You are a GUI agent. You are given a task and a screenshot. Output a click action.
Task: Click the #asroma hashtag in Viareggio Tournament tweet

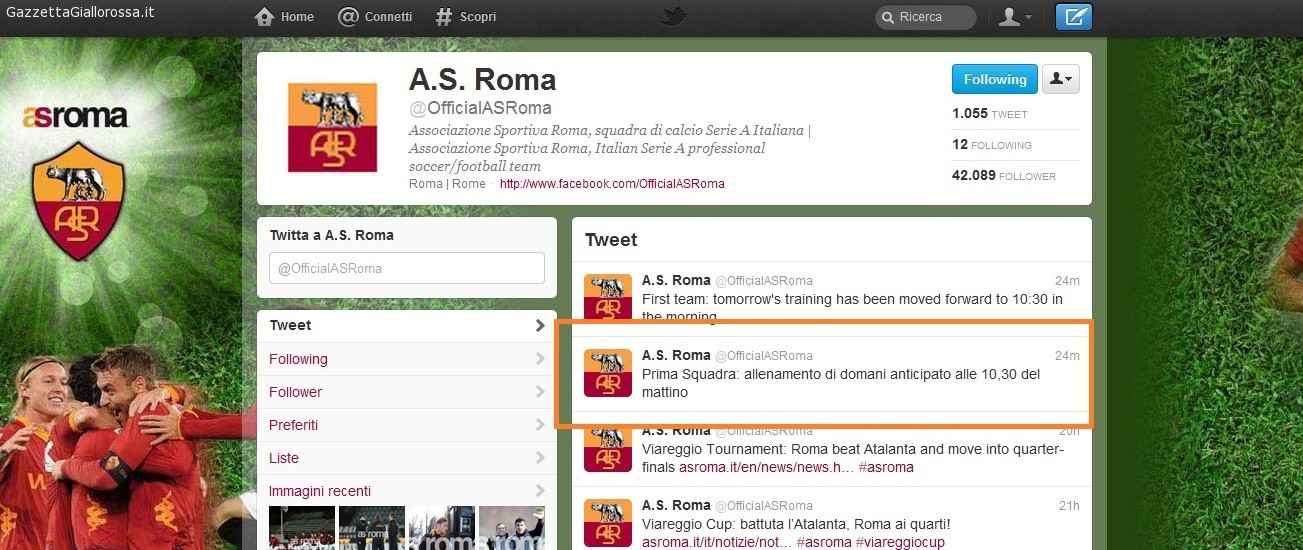point(886,467)
